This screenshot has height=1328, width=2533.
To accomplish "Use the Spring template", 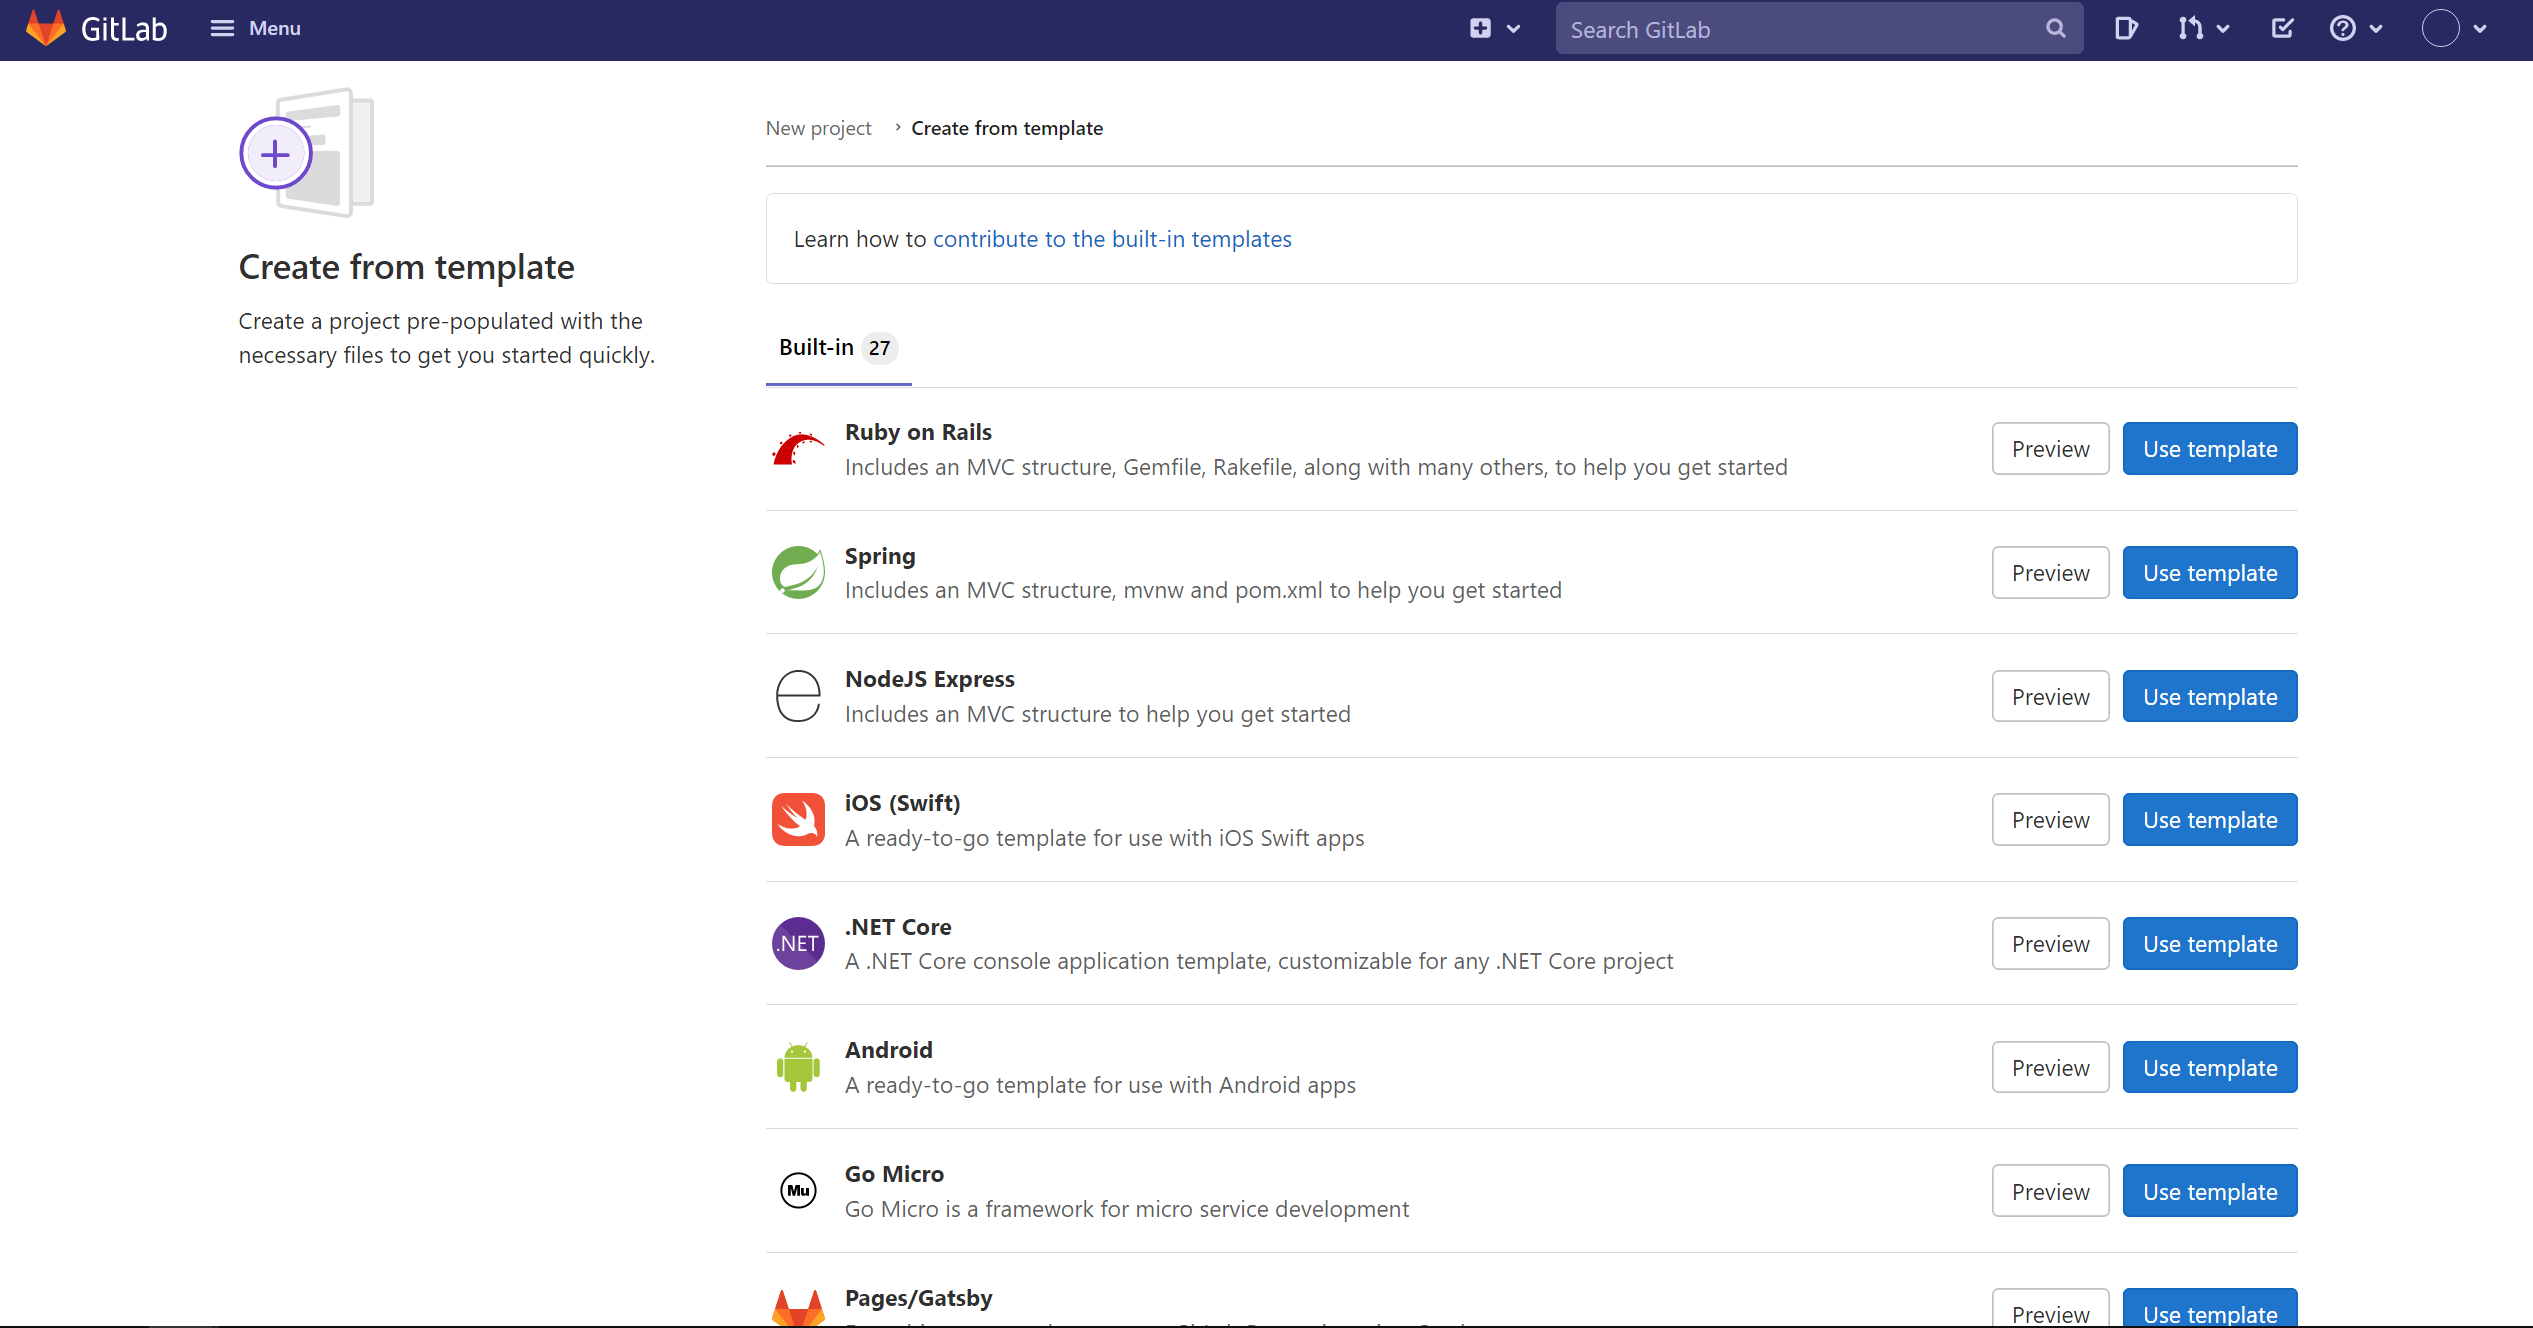I will coord(2209,573).
